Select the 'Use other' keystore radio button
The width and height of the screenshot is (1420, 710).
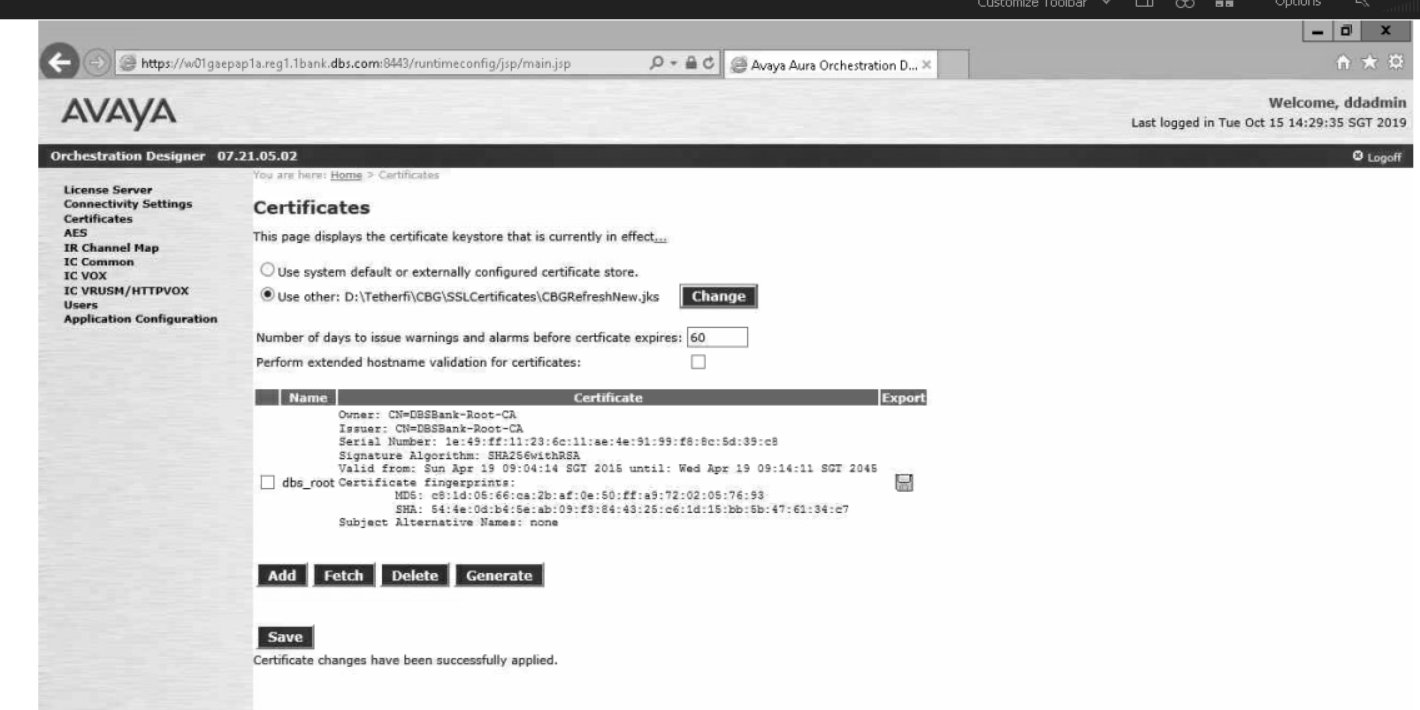tap(266, 296)
